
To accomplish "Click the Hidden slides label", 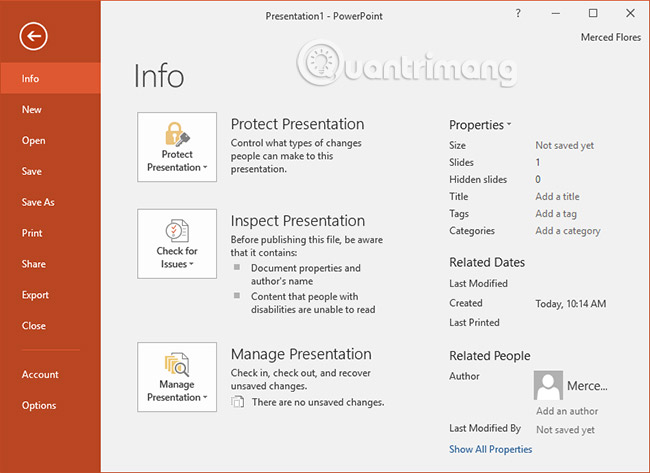I will point(478,179).
